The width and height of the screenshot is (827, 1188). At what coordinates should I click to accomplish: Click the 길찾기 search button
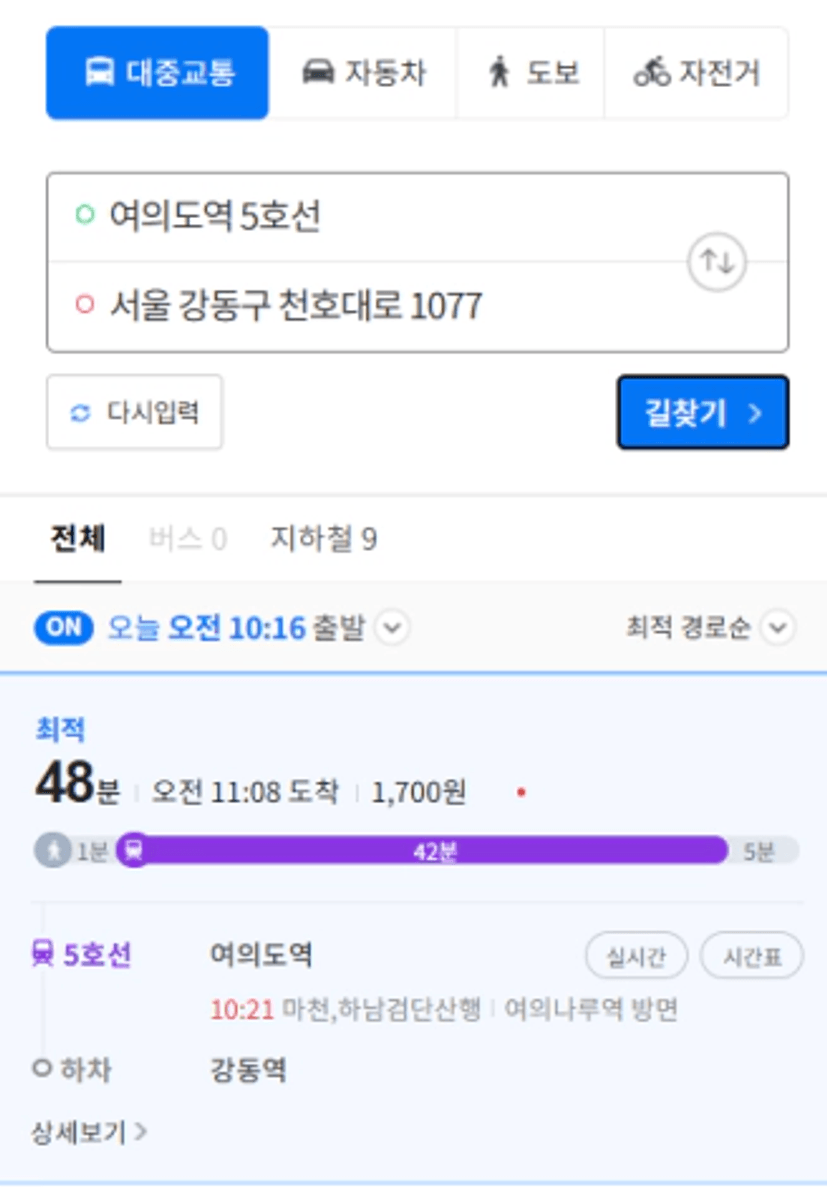703,412
